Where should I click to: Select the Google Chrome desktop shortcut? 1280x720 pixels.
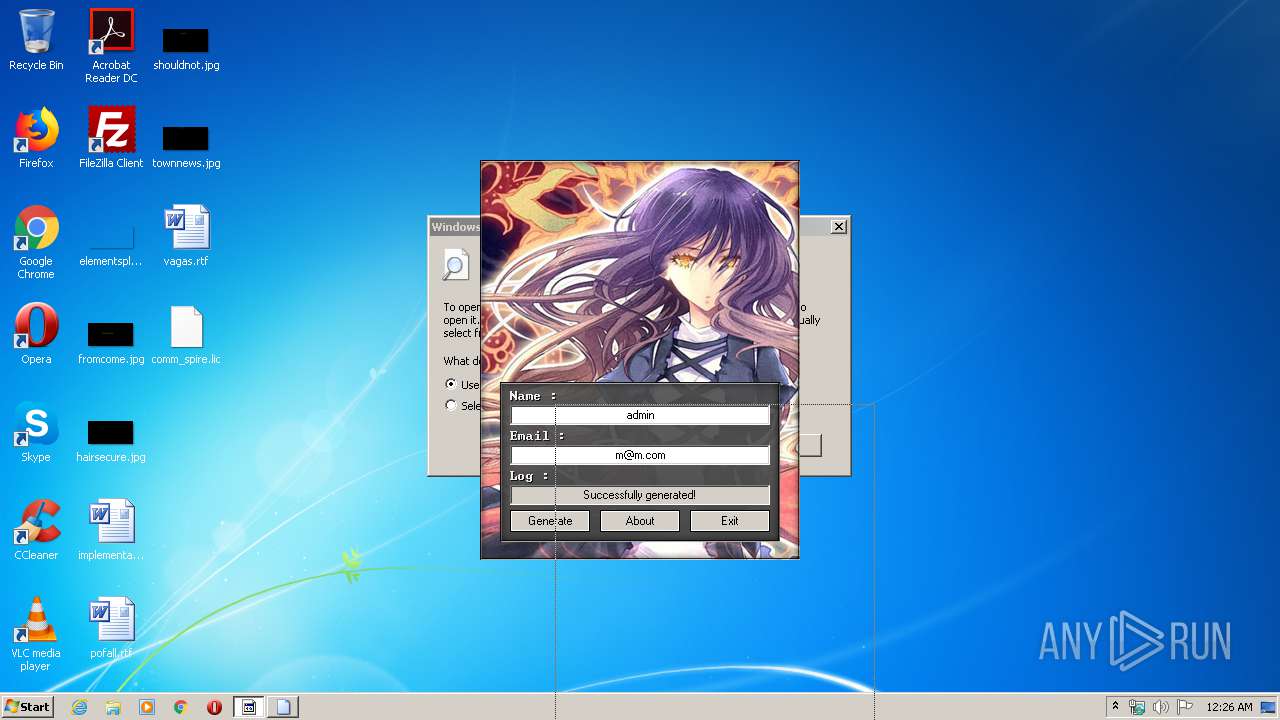36,242
